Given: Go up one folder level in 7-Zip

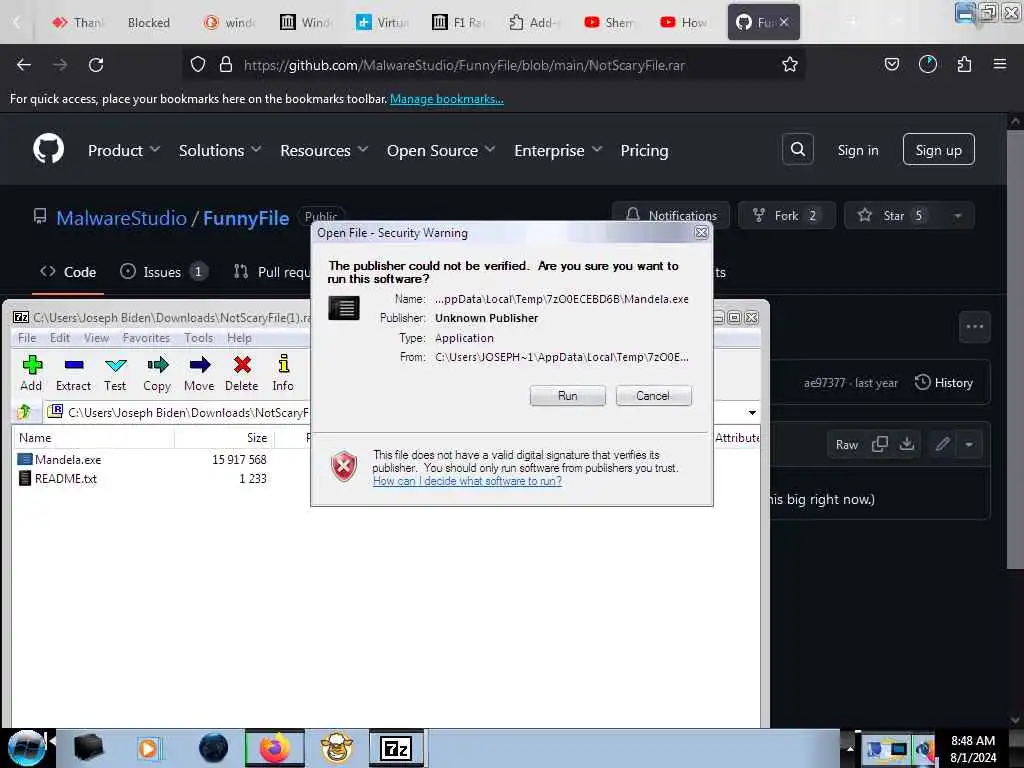Looking at the screenshot, I should [x=24, y=411].
